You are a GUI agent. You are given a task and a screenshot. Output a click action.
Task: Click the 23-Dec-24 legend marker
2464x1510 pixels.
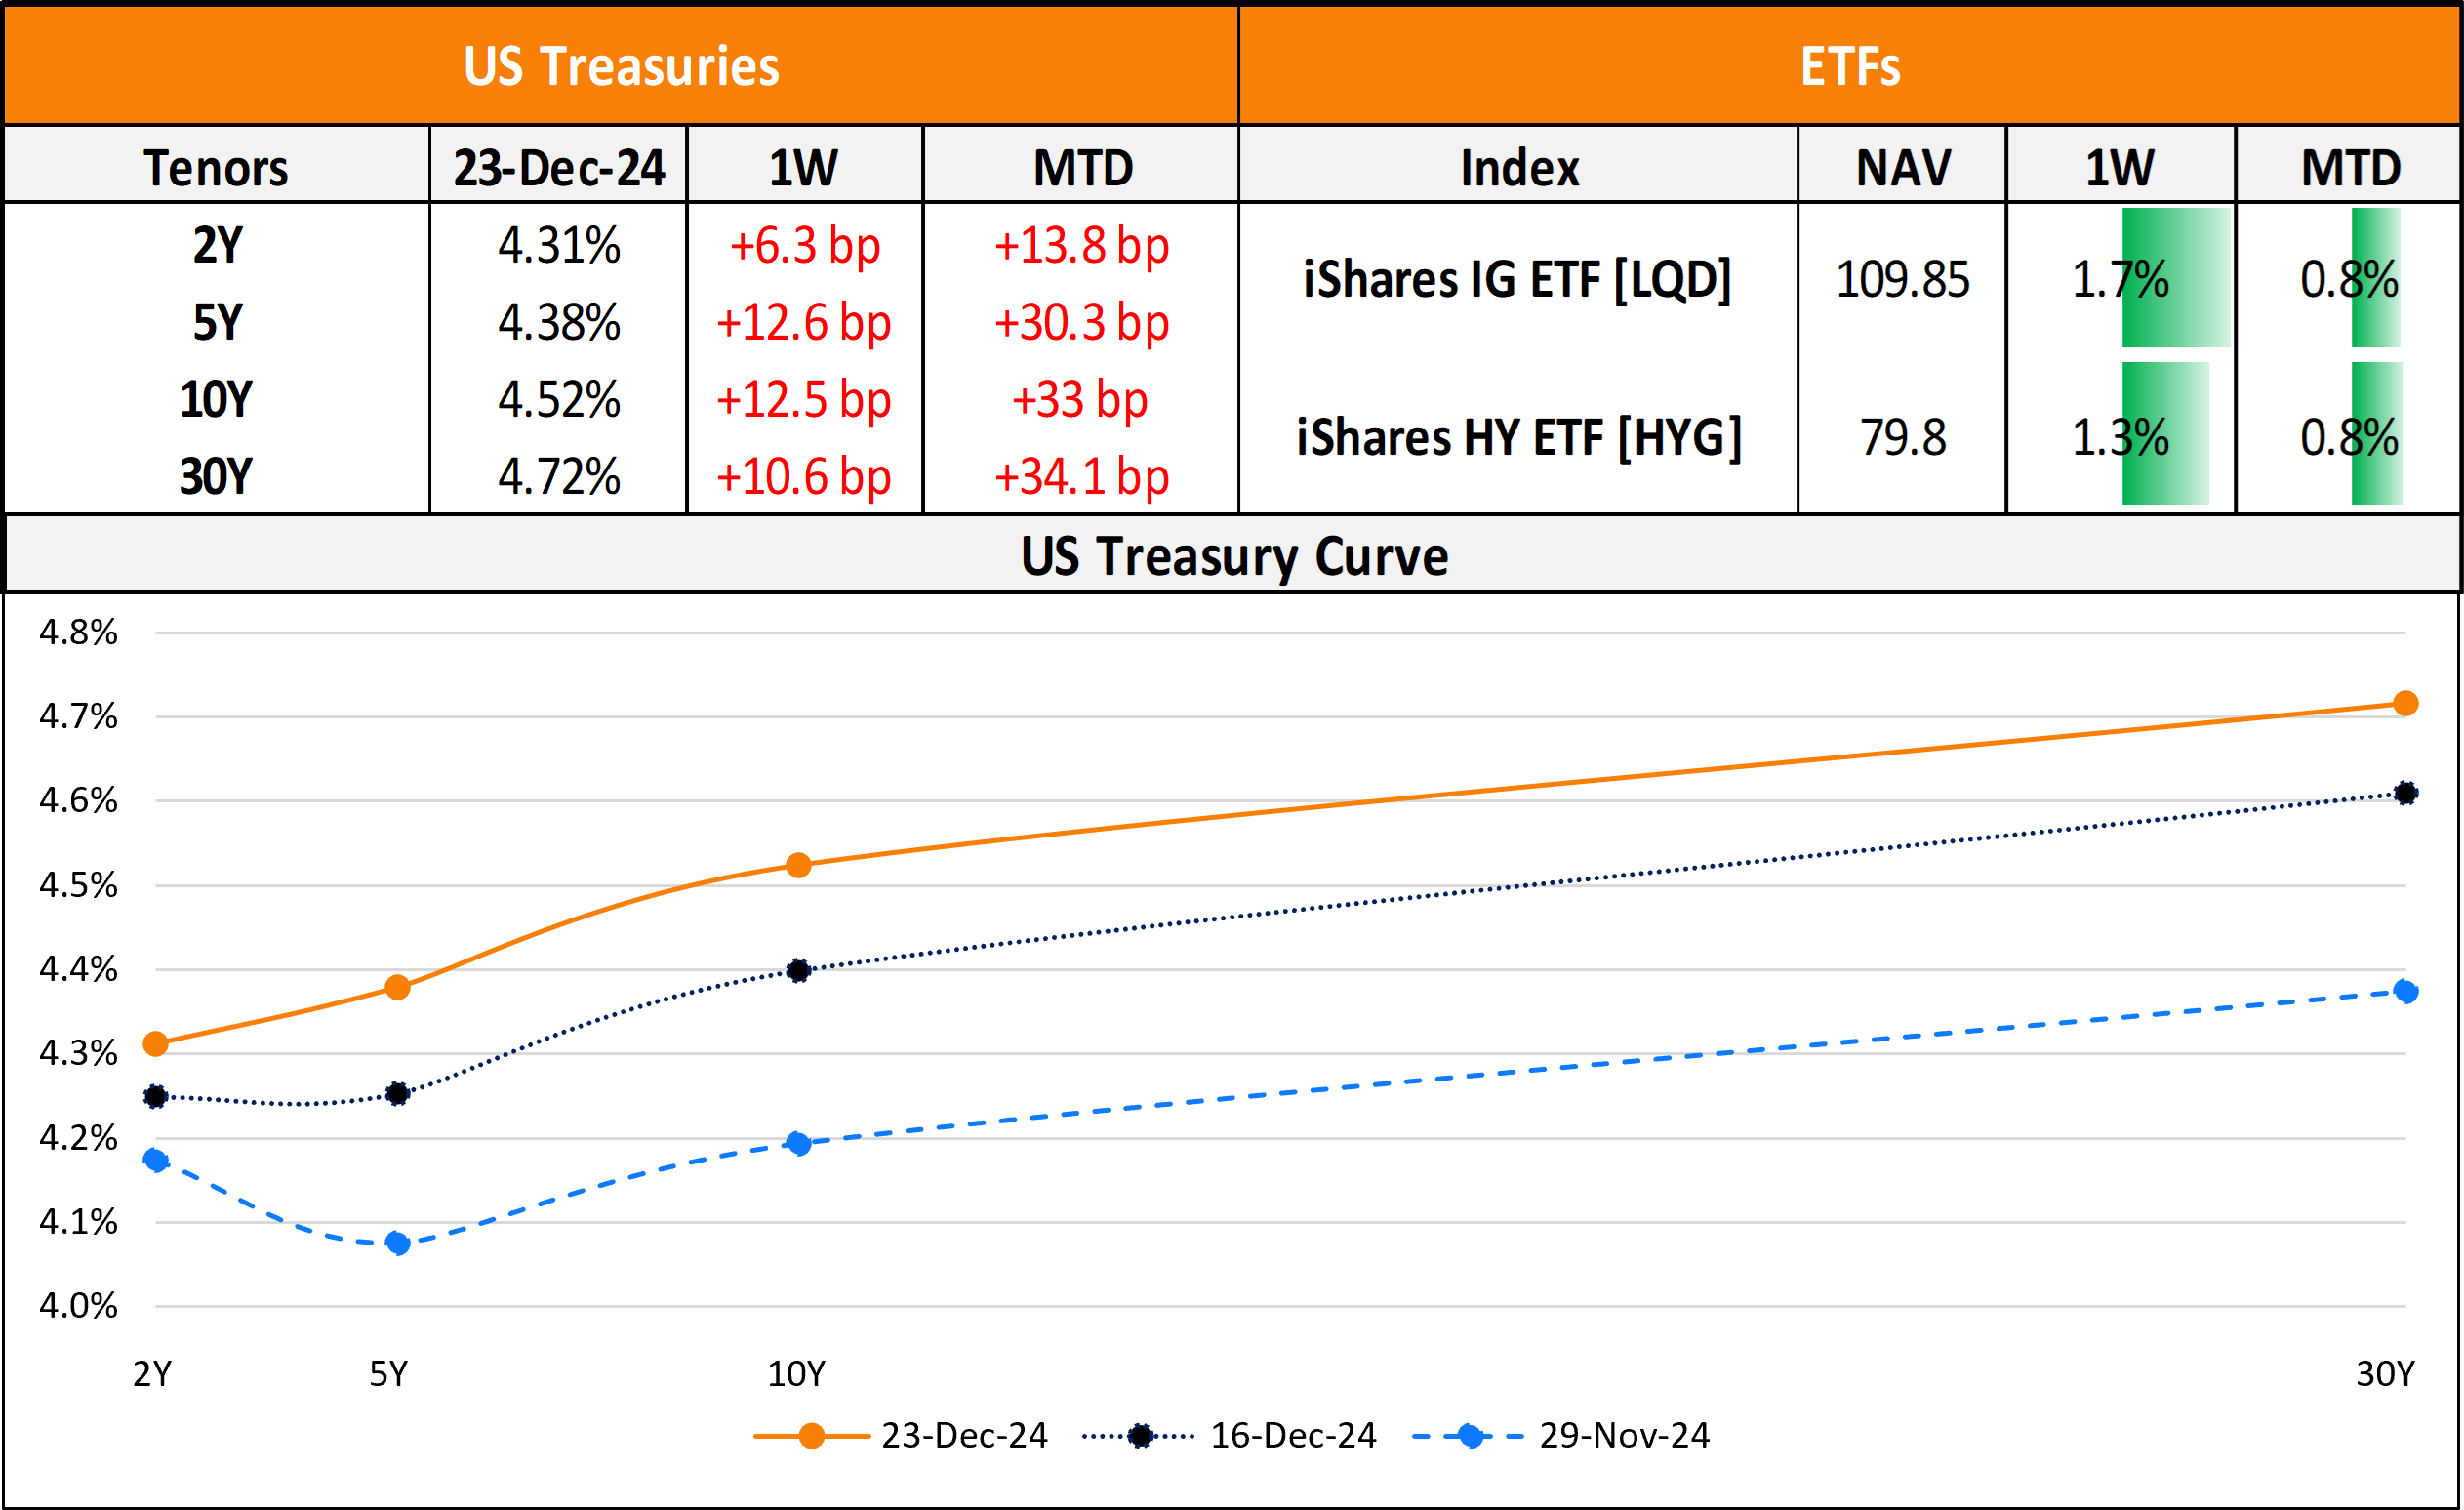811,1436
